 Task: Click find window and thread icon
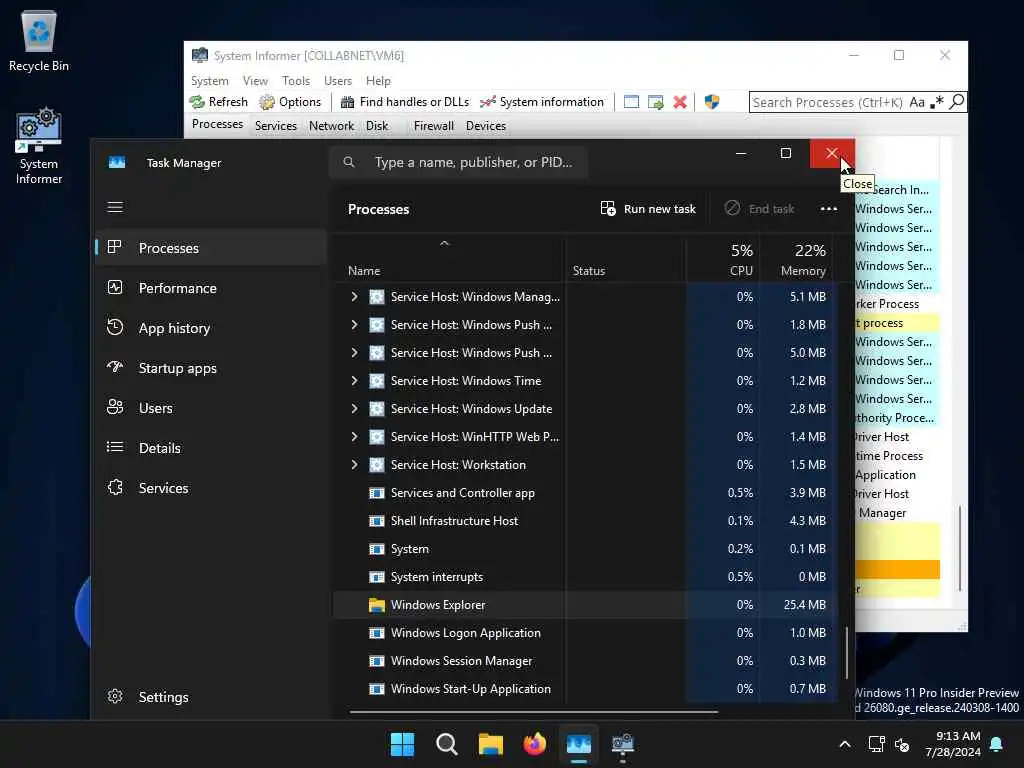(656, 102)
